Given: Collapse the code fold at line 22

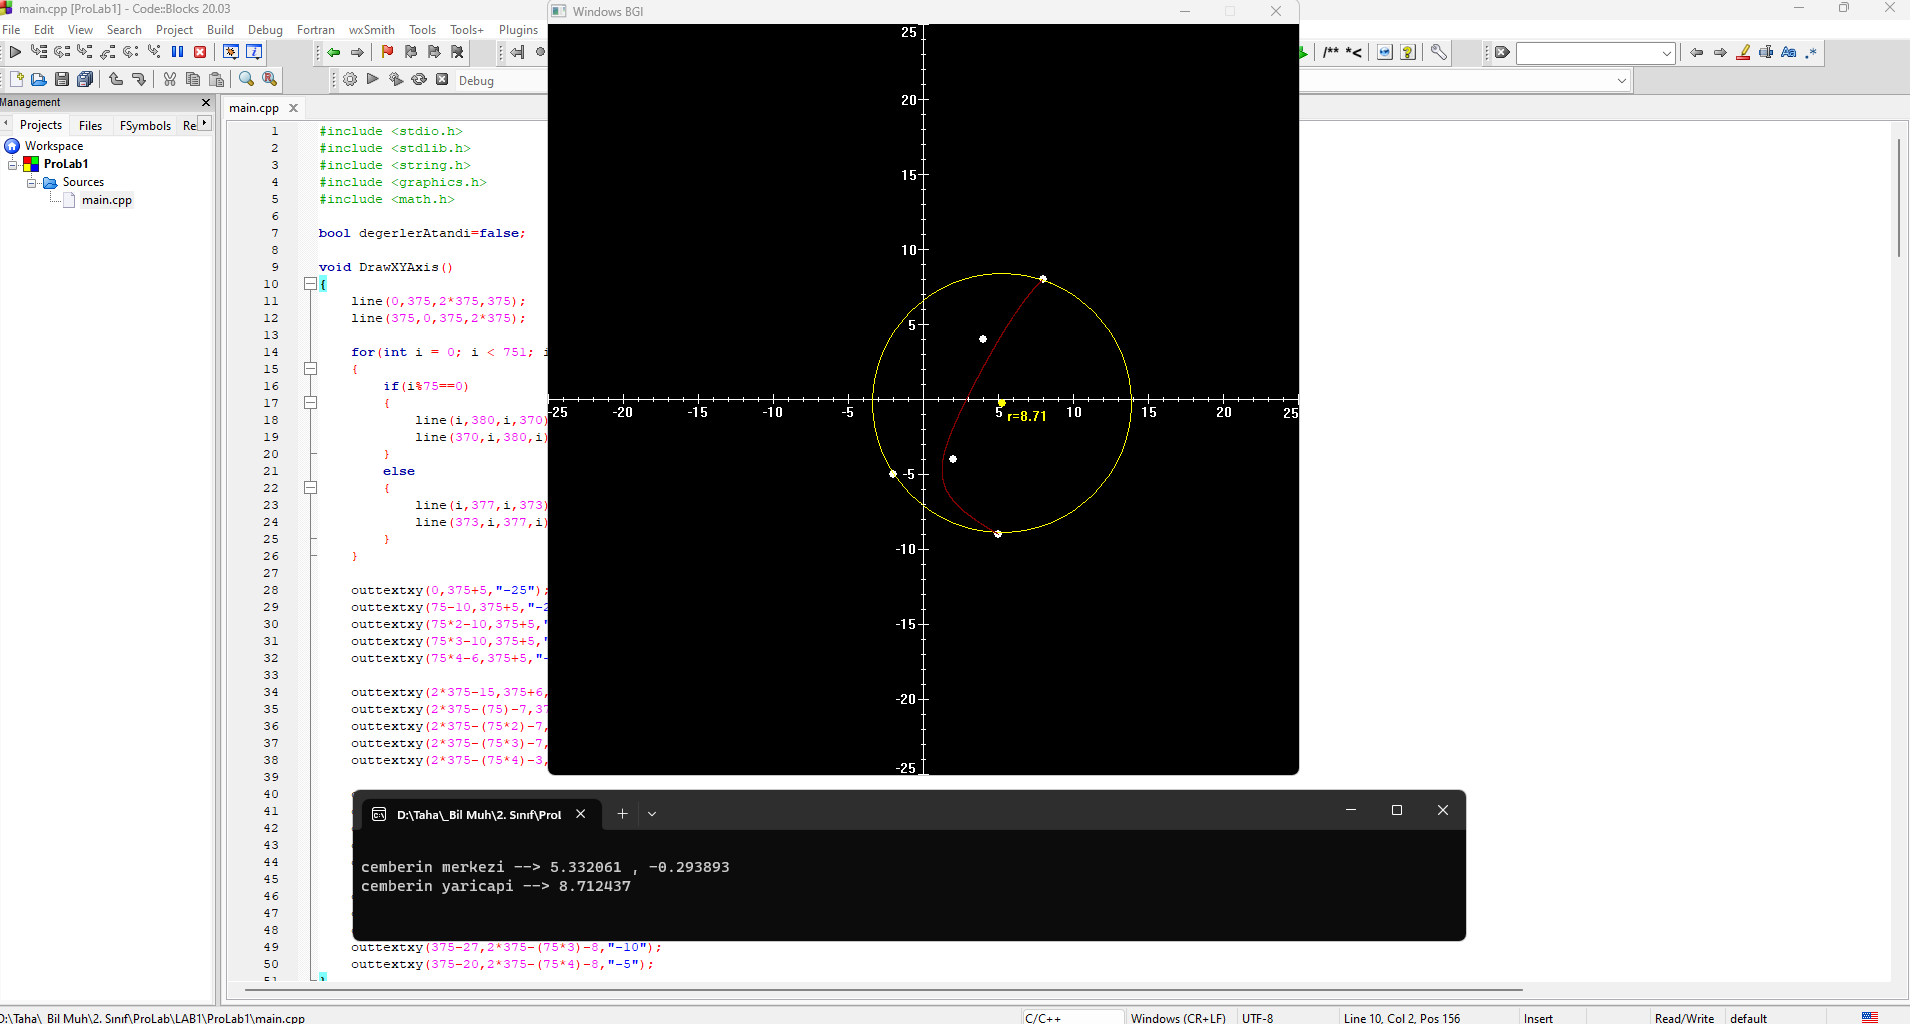Looking at the screenshot, I should pos(310,488).
